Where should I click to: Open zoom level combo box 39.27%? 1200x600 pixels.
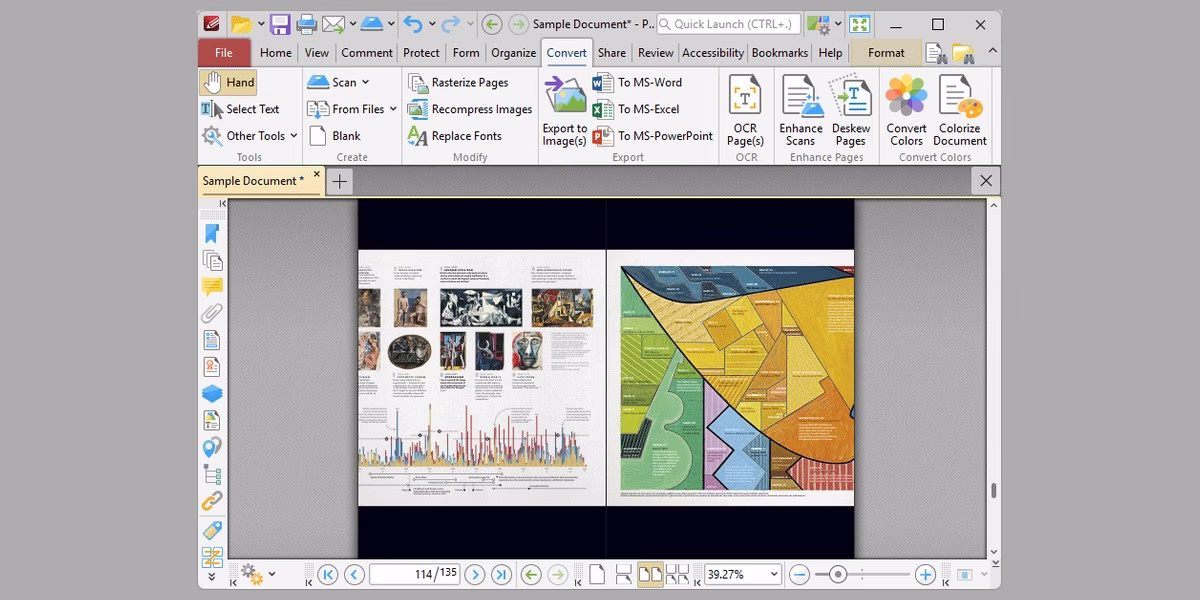[742, 574]
